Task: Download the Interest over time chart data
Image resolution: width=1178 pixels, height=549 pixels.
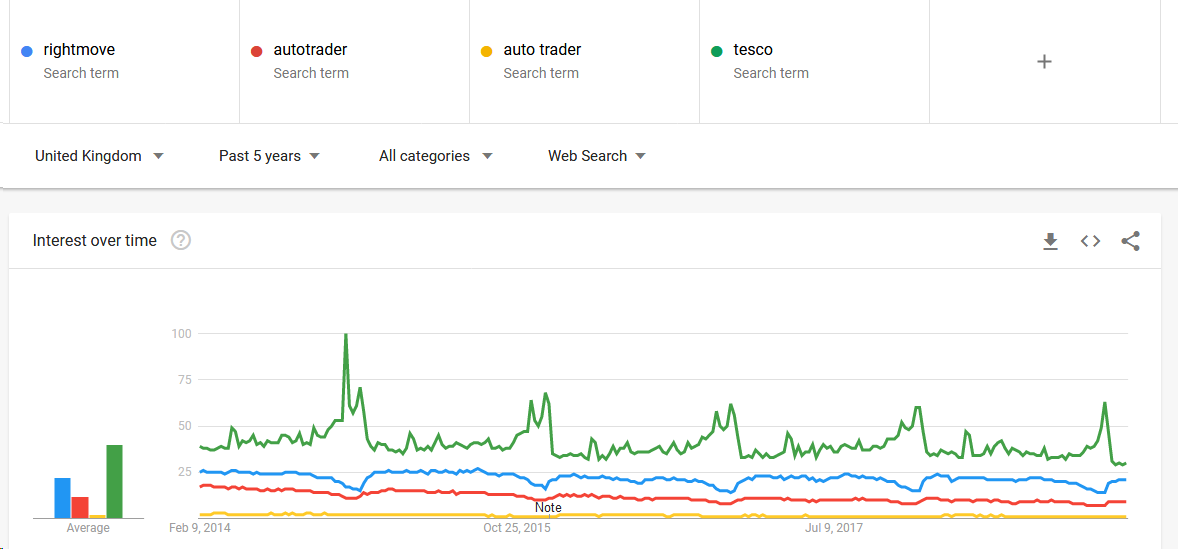Action: [x=1050, y=241]
